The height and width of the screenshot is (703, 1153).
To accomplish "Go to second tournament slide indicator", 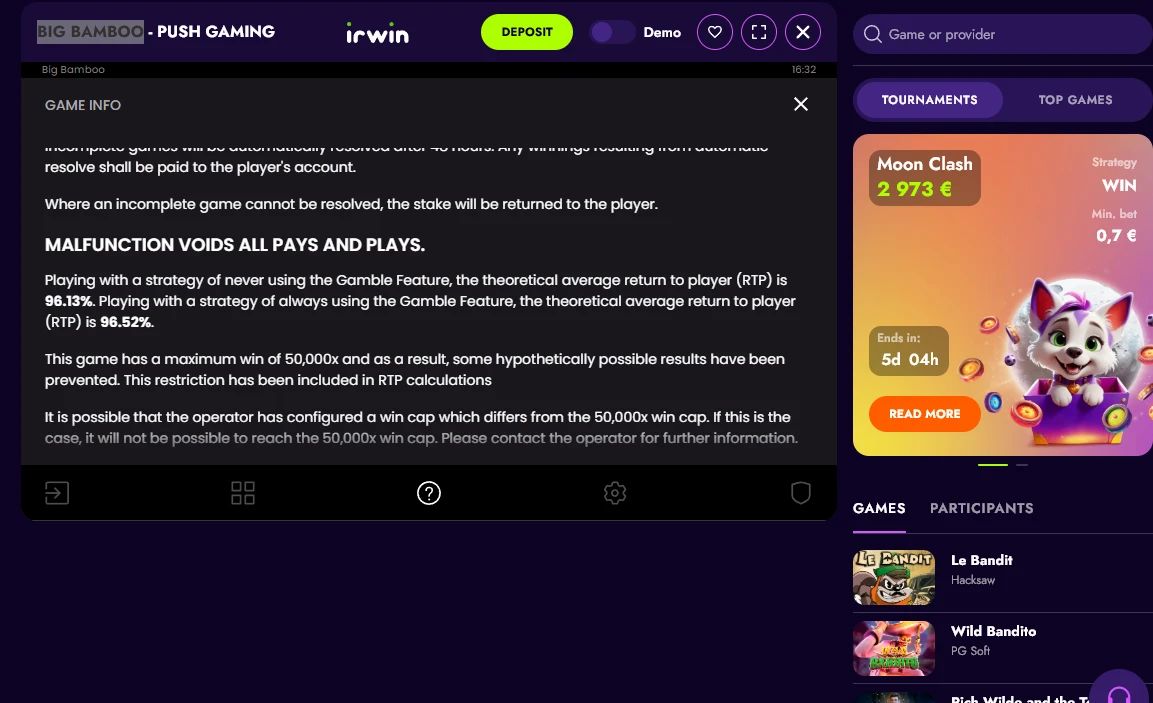I will (1022, 465).
